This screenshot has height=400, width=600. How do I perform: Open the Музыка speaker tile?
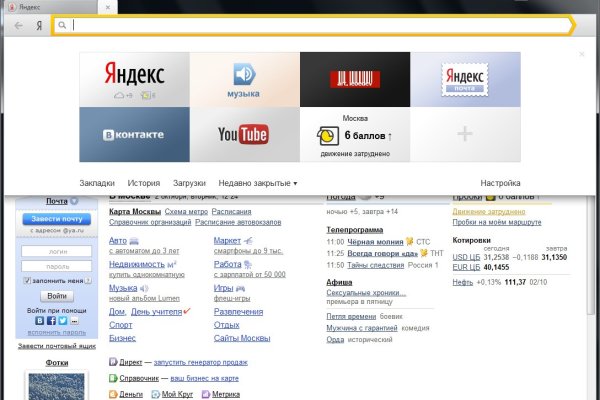pos(244,79)
